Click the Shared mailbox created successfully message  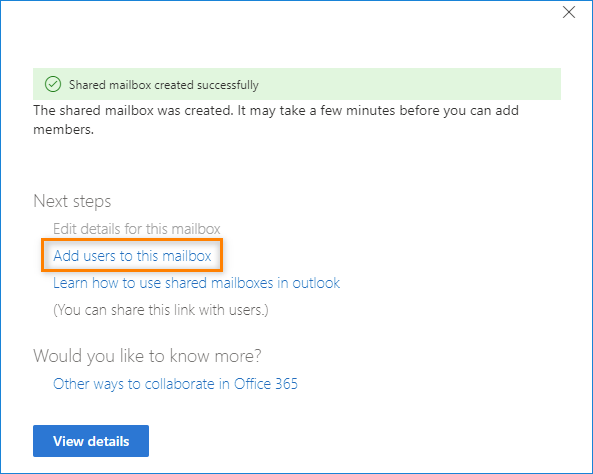tap(164, 85)
